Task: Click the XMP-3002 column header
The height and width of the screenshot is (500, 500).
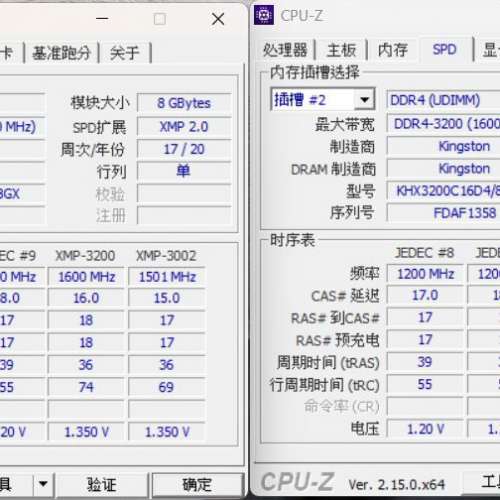Action: [166, 256]
